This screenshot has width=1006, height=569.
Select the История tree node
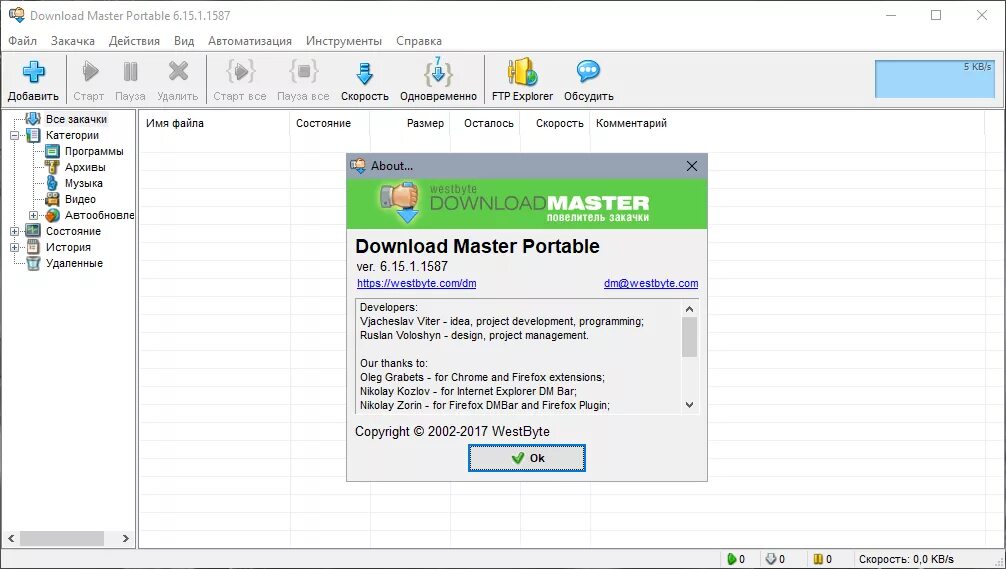68,248
